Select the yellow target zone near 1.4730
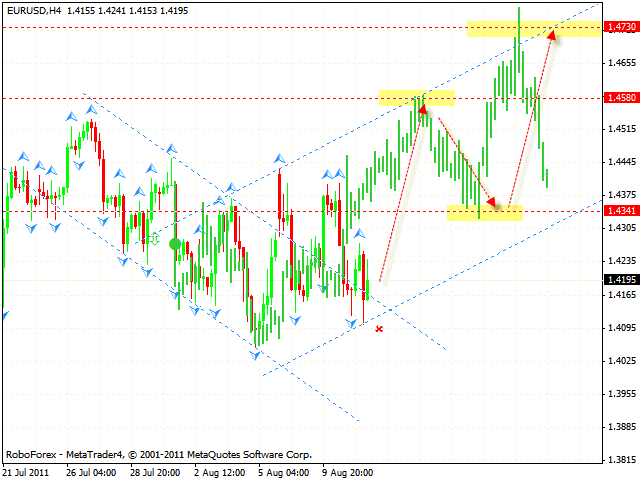 tap(533, 29)
